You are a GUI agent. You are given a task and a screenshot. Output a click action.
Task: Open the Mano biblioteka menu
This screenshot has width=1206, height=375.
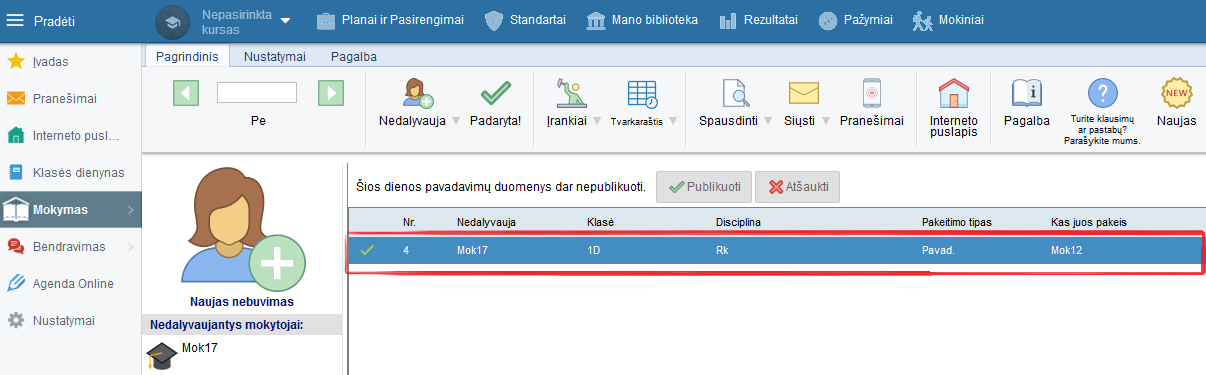click(641, 20)
